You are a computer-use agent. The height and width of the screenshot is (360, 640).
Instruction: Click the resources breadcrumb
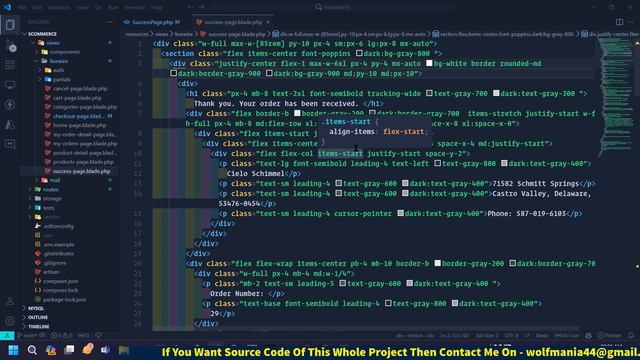tap(137, 34)
